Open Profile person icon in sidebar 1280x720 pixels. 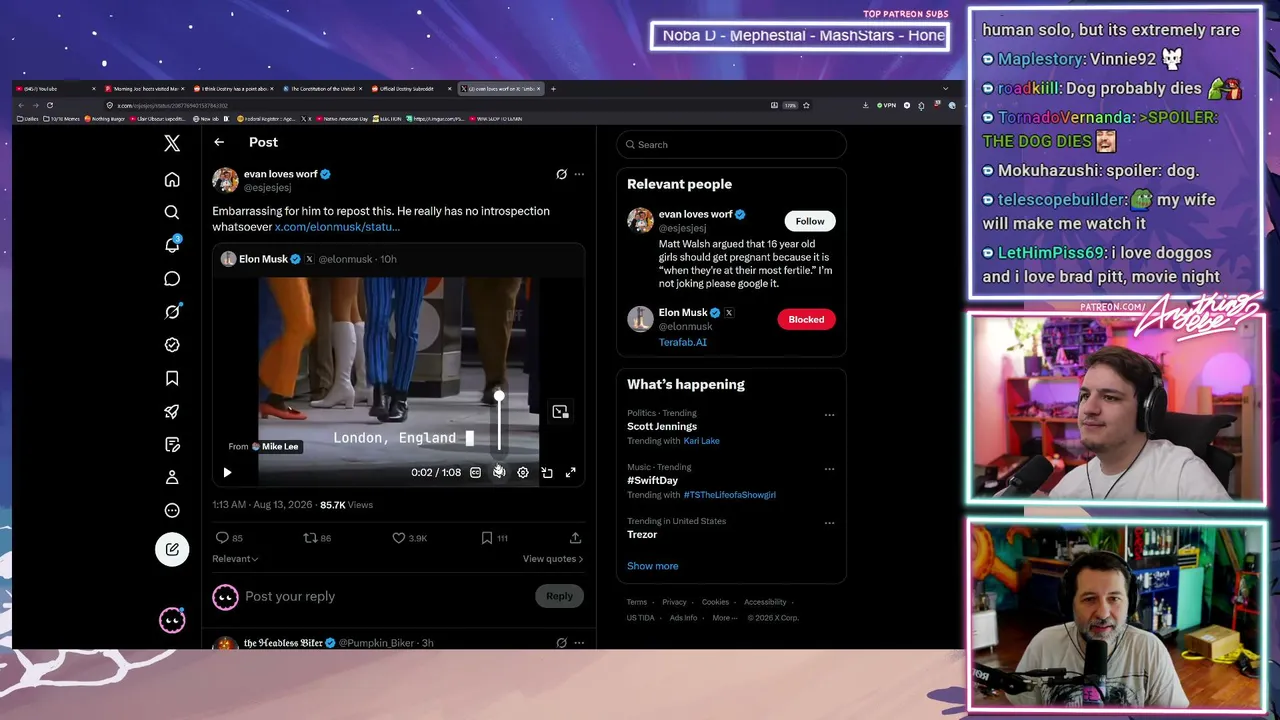coord(172,477)
